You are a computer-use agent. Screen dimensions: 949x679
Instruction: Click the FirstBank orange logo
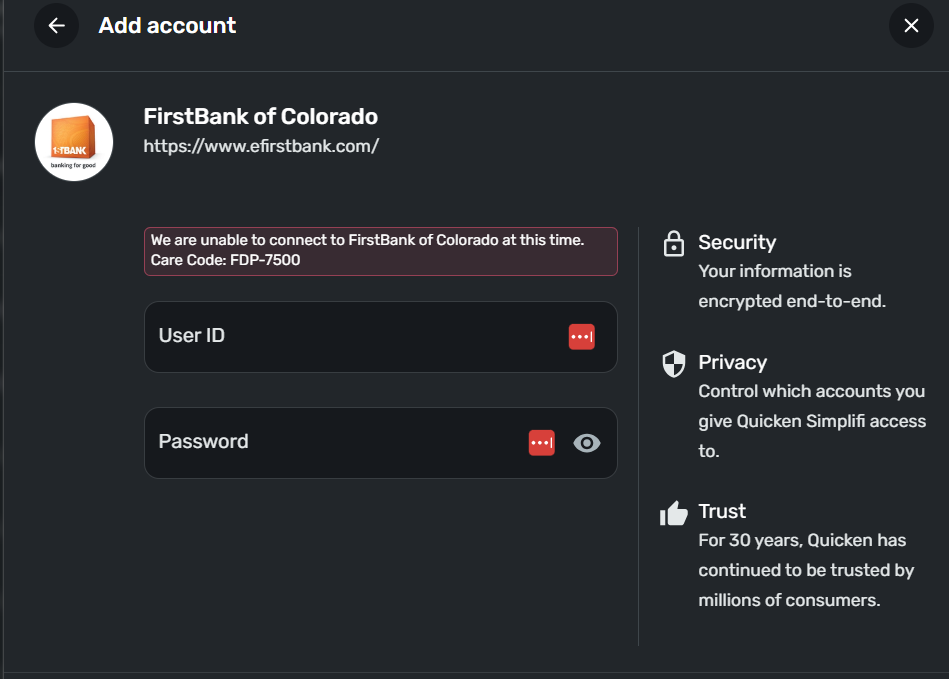click(x=74, y=142)
